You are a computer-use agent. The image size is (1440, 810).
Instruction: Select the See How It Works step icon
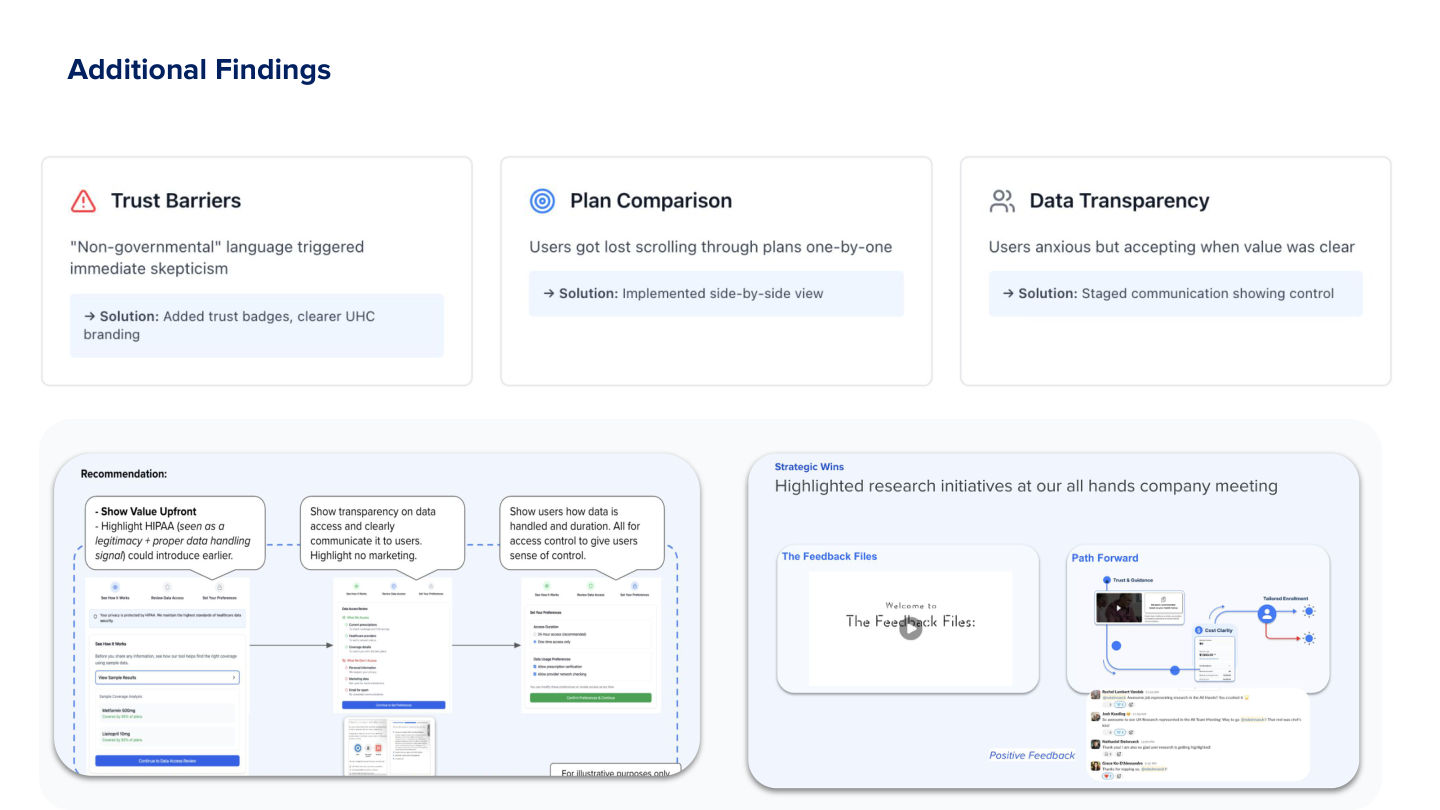point(115,586)
